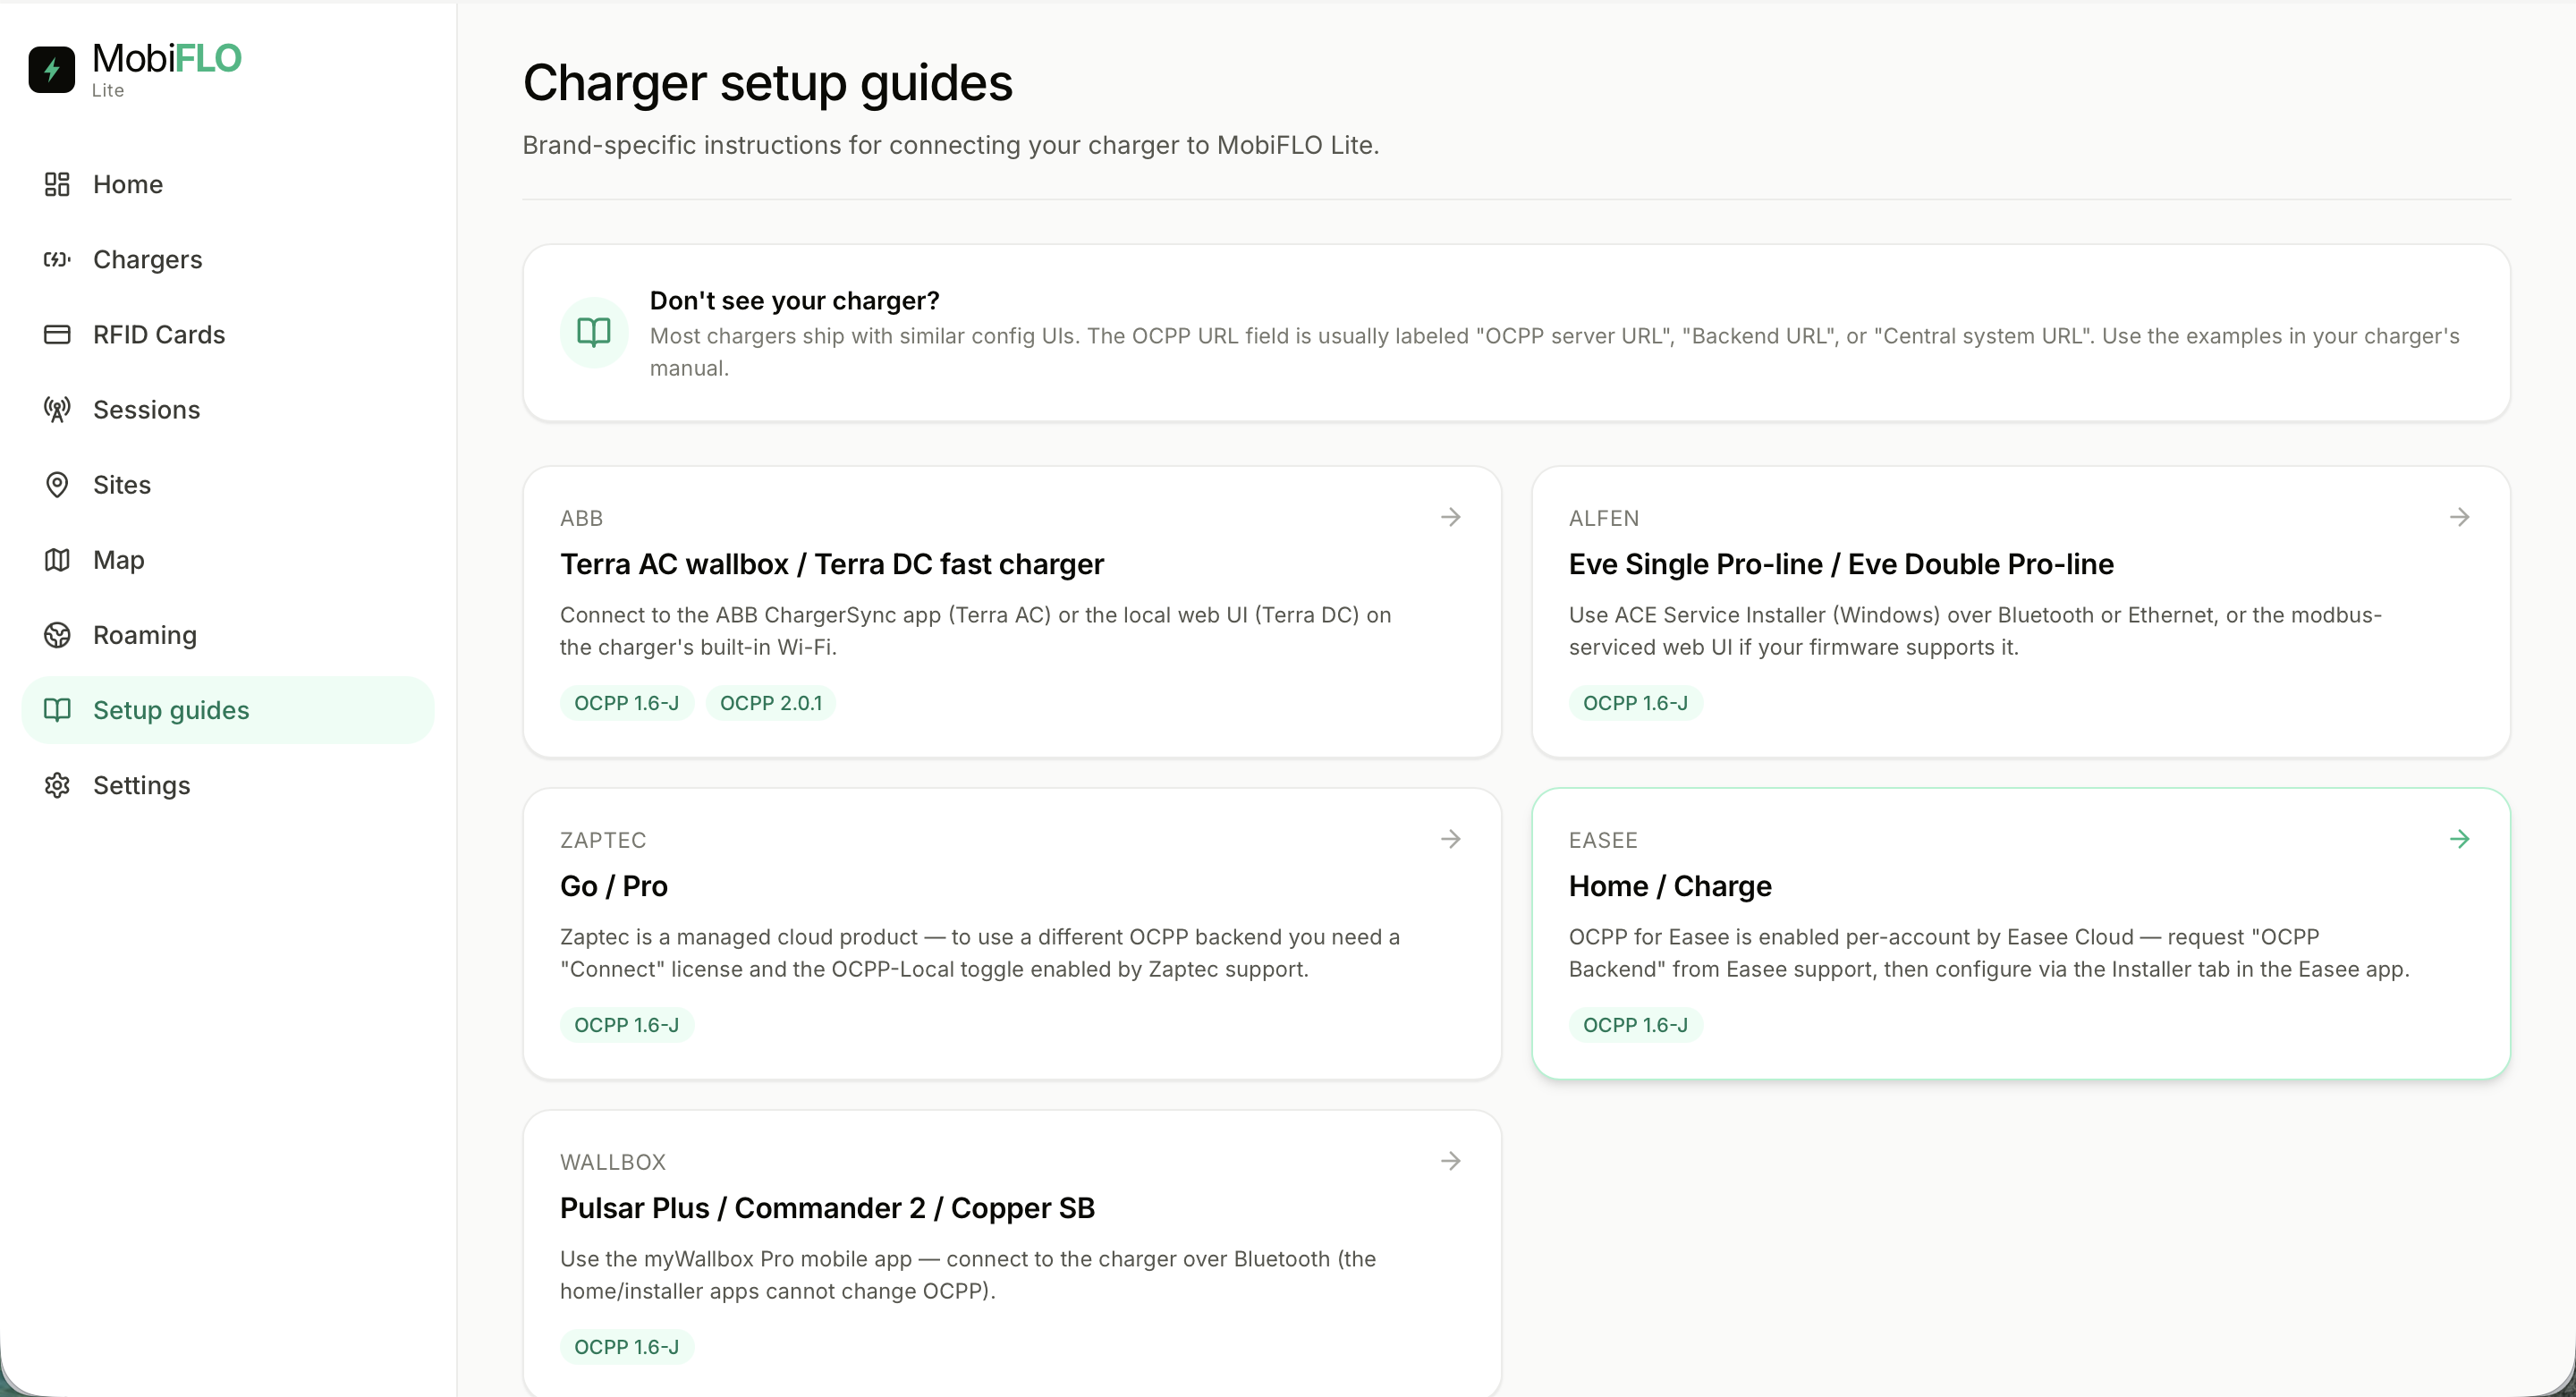
Task: Click the EASEE brand label
Action: tap(1602, 840)
